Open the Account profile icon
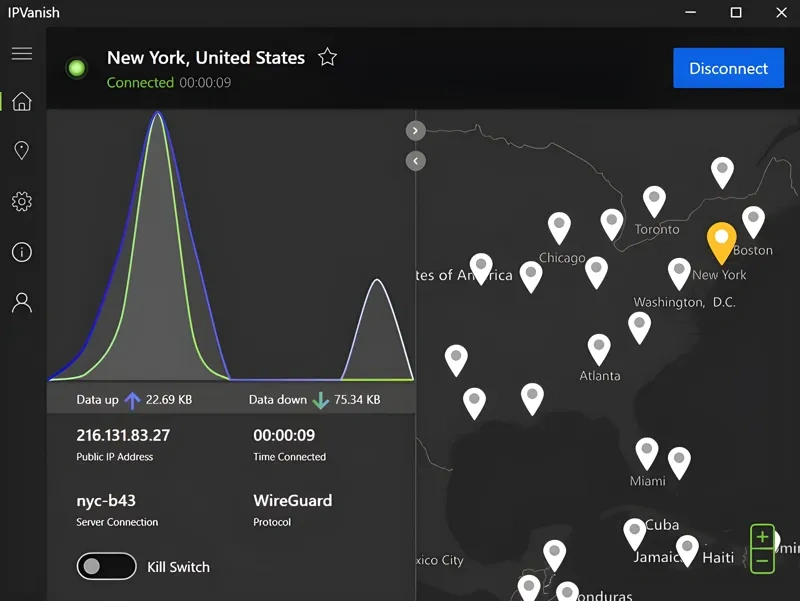800x601 pixels. click(22, 303)
